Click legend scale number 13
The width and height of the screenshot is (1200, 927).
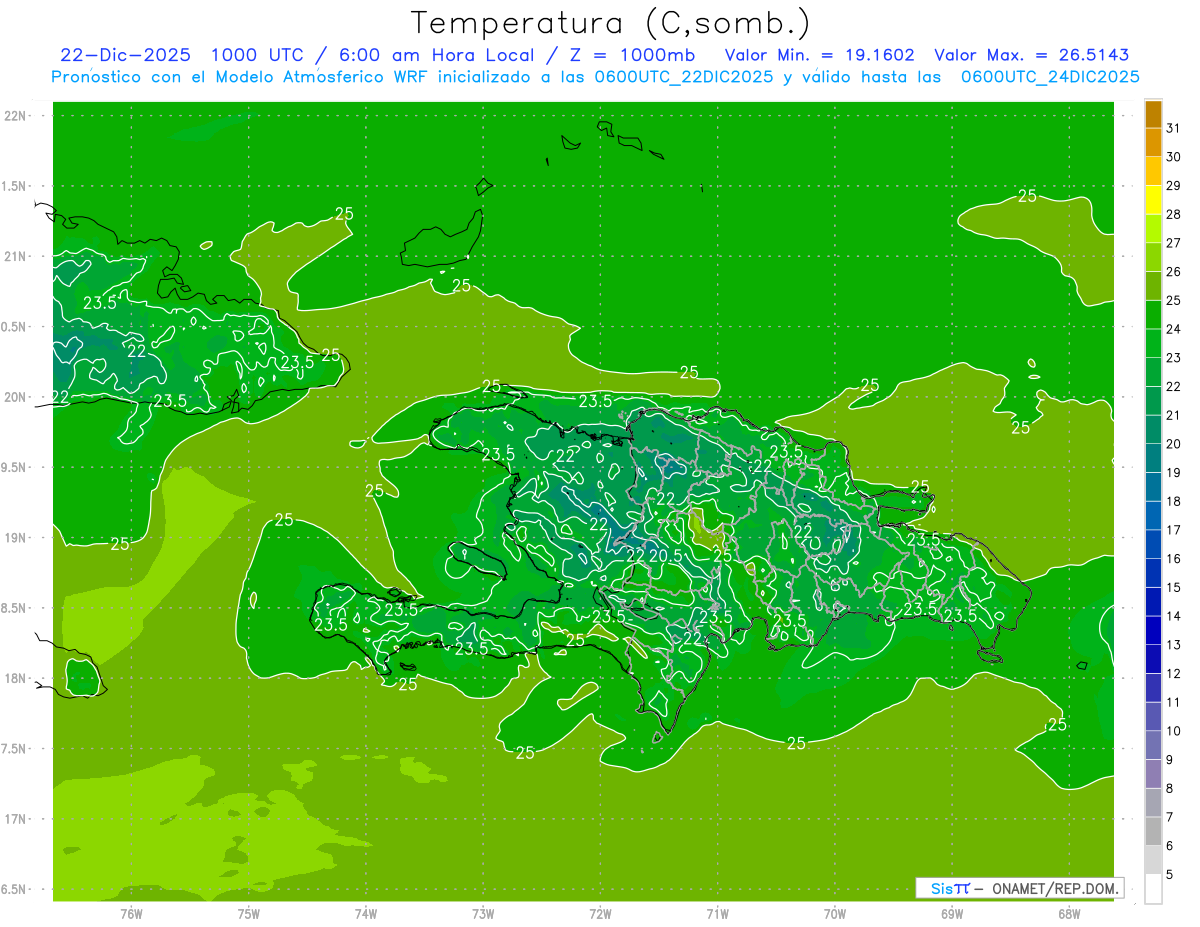pyautogui.click(x=1173, y=645)
